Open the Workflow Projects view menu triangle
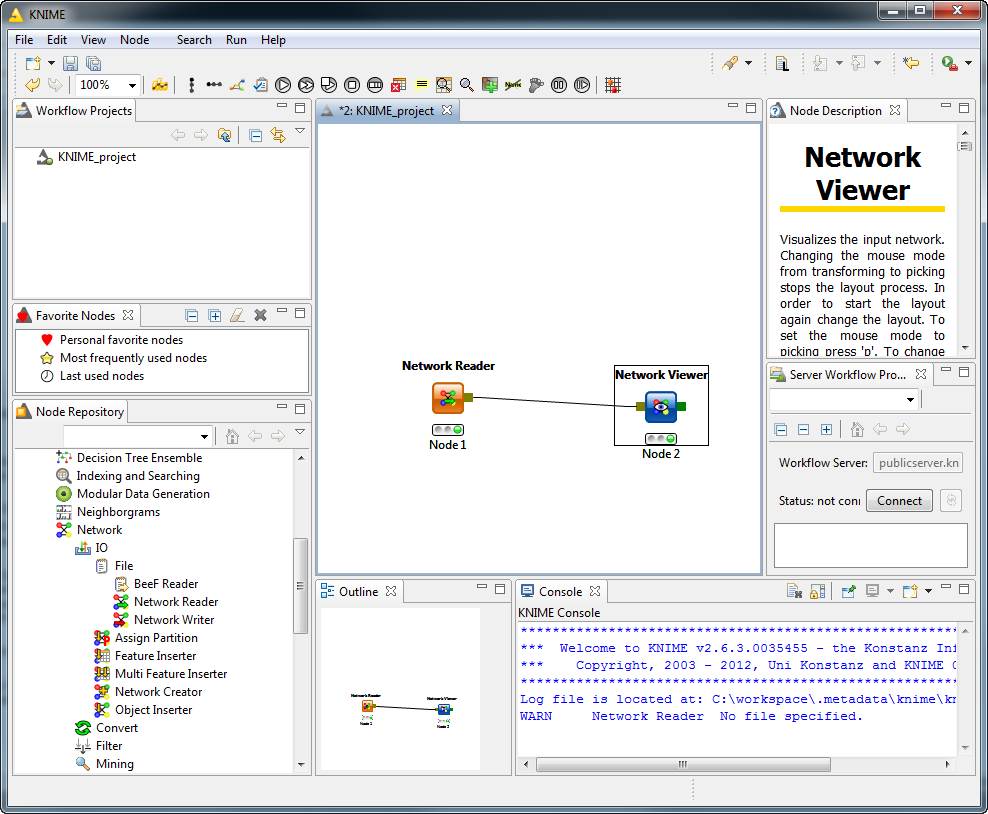Image resolution: width=988 pixels, height=814 pixels. point(300,131)
